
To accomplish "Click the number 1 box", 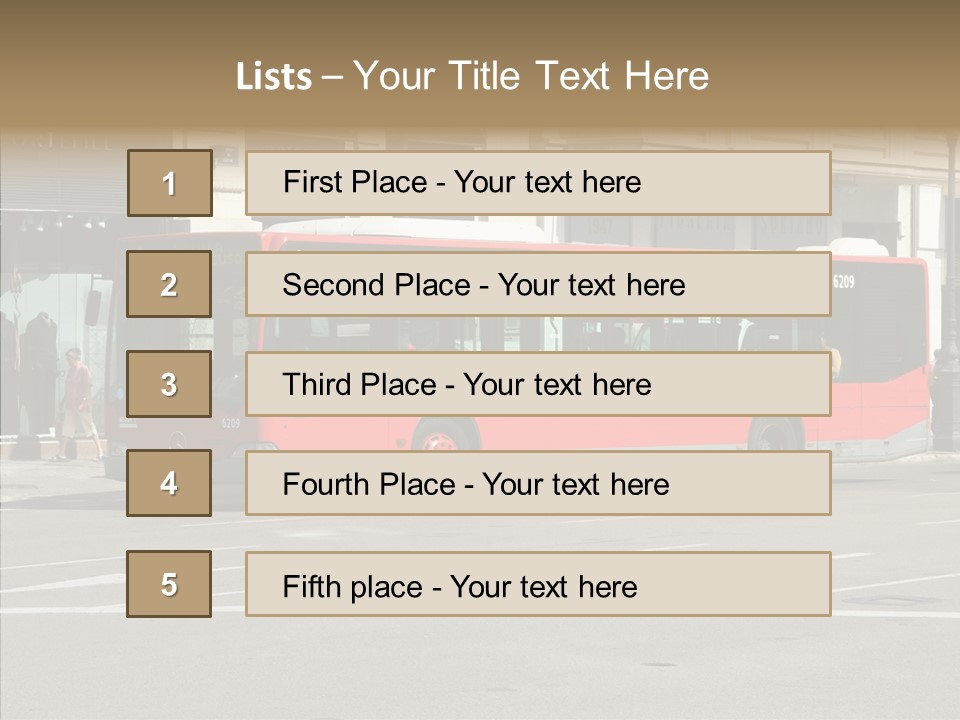I will [x=170, y=183].
